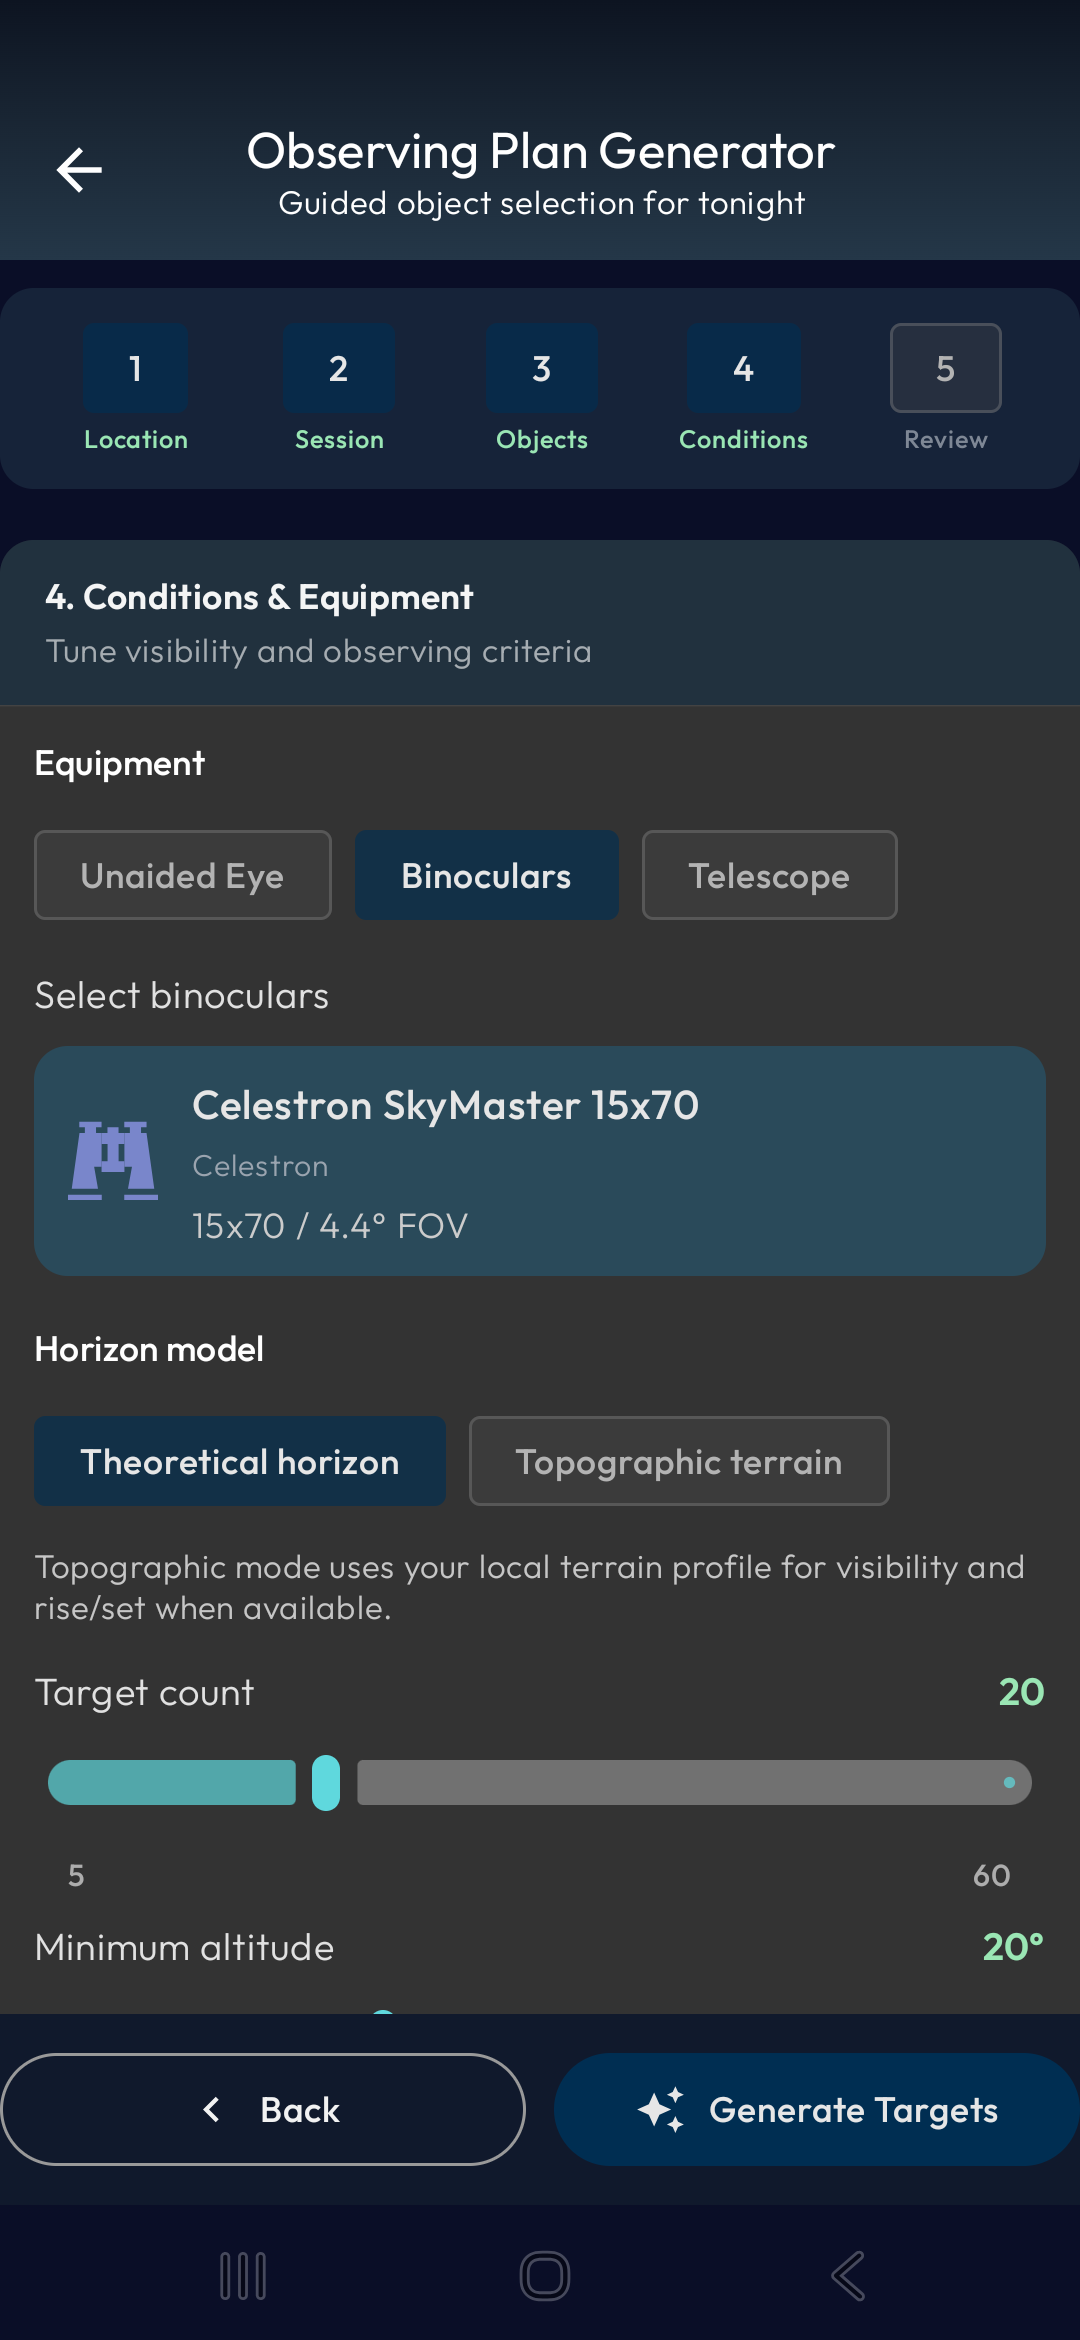Click the binoculars icon on the SkyMaster card

[x=113, y=1160]
